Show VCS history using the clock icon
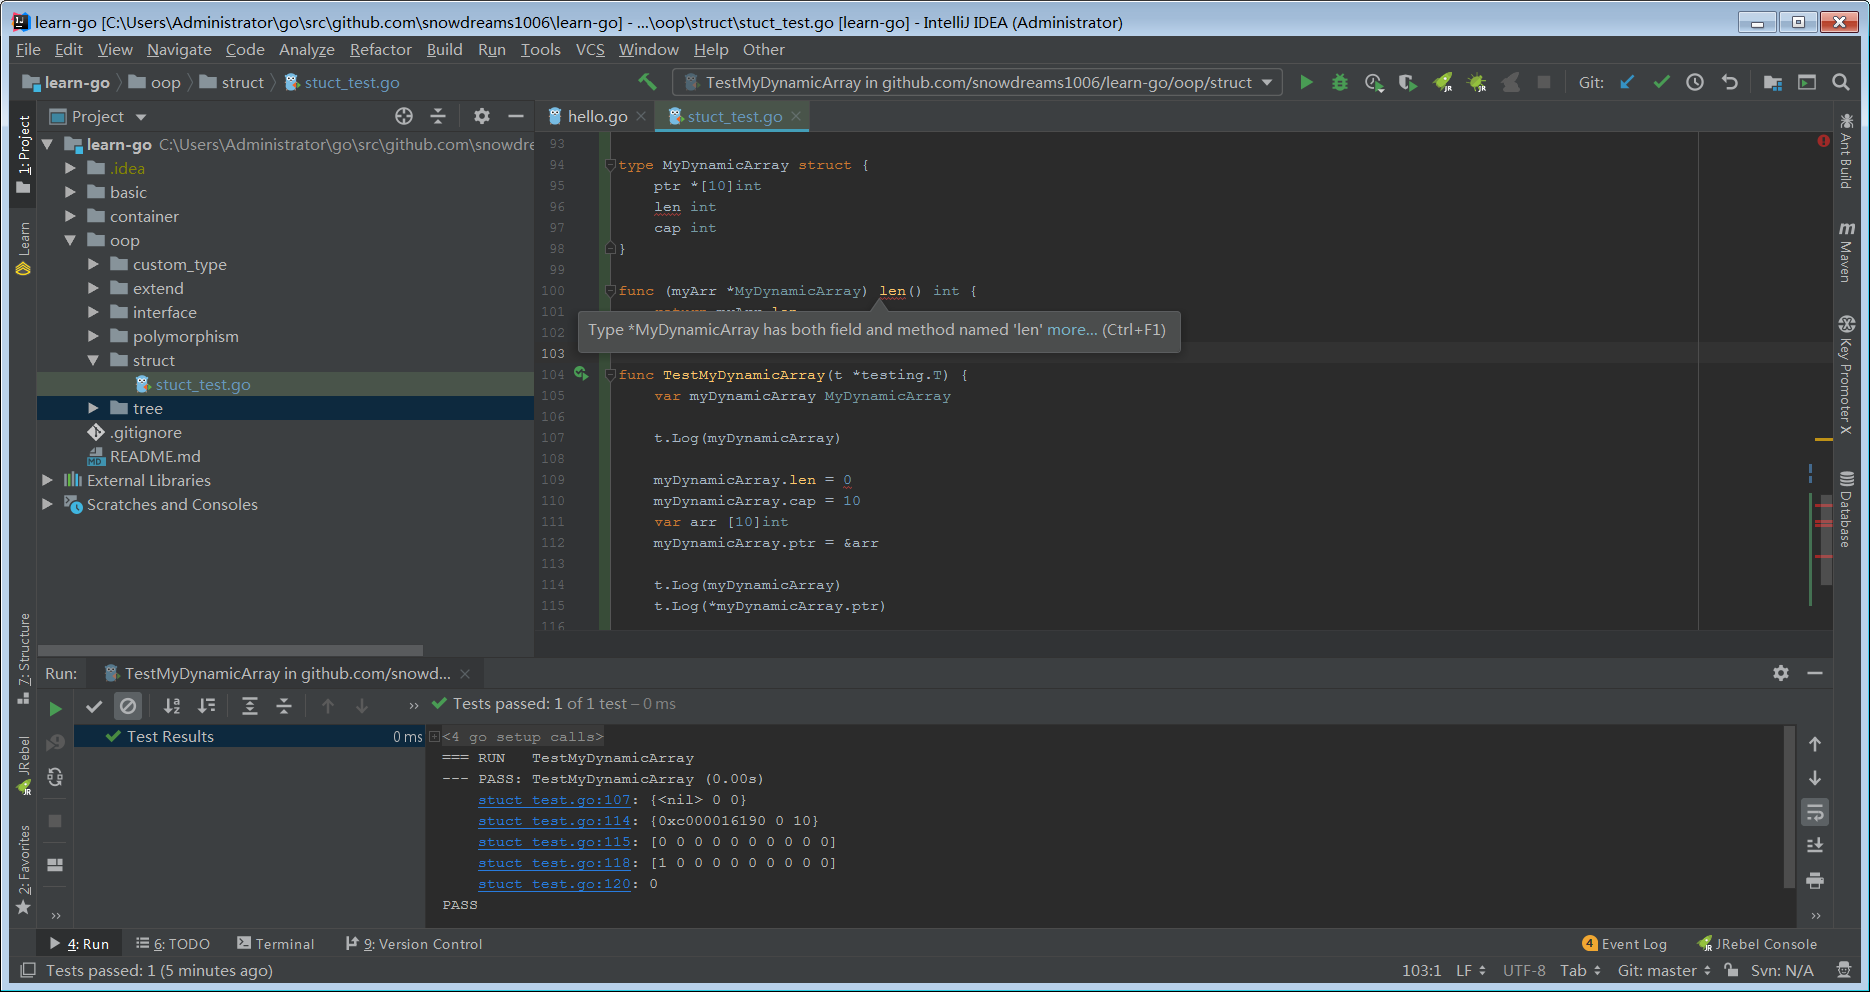This screenshot has width=1870, height=992. click(x=1695, y=82)
